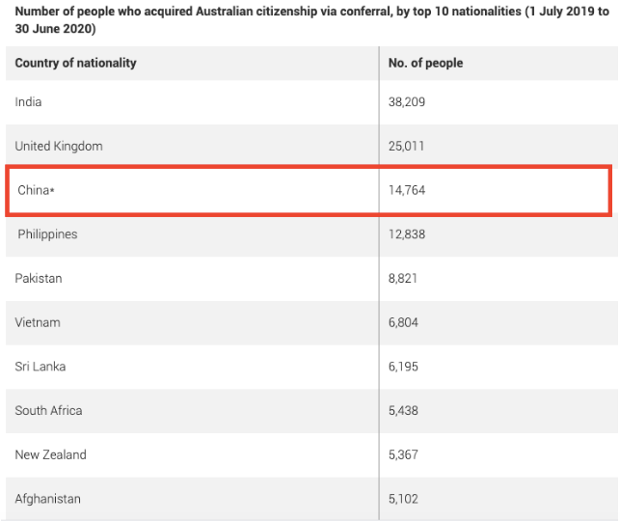
Task: Select the 'No. of people' column header
Action: [425, 63]
